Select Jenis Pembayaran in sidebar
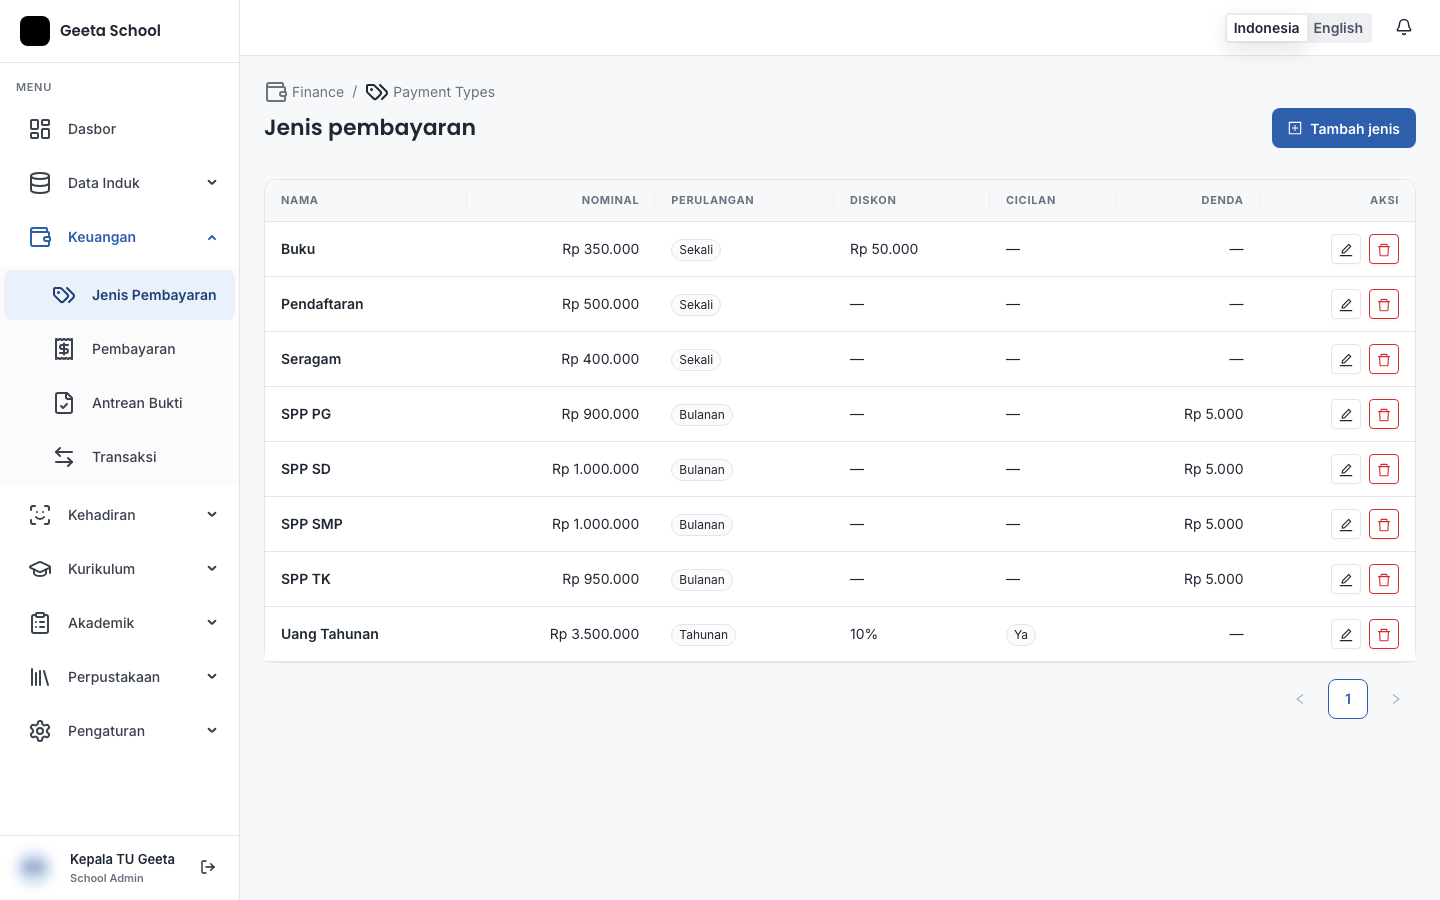Image resolution: width=1440 pixels, height=900 pixels. [120, 295]
